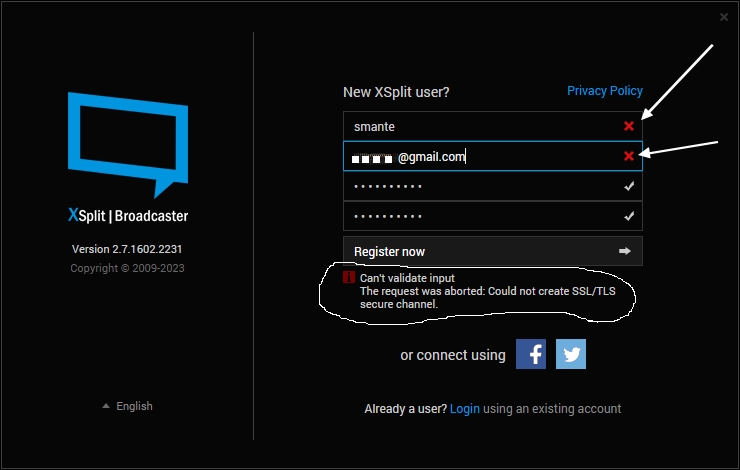Viewport: 740px width, 470px height.
Task: Click the Register now button
Action: [x=493, y=251]
